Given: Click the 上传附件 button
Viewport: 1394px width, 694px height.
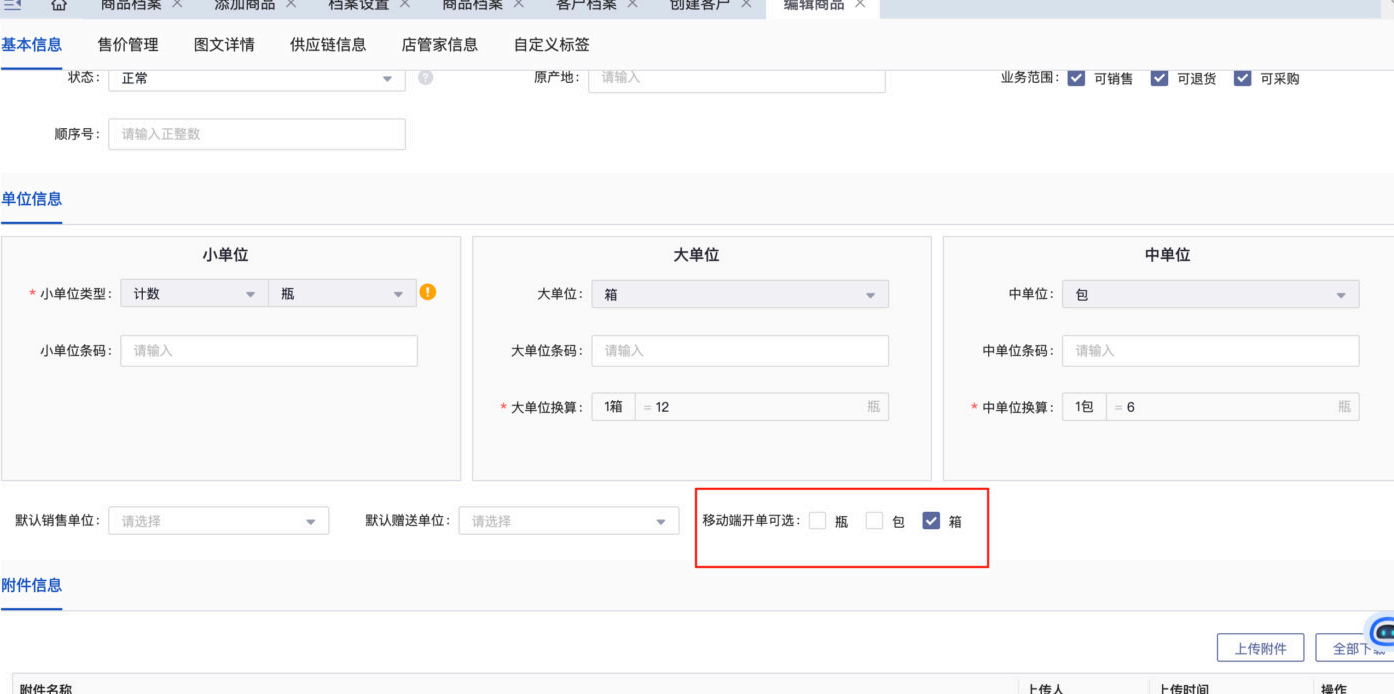Looking at the screenshot, I should 1260,648.
